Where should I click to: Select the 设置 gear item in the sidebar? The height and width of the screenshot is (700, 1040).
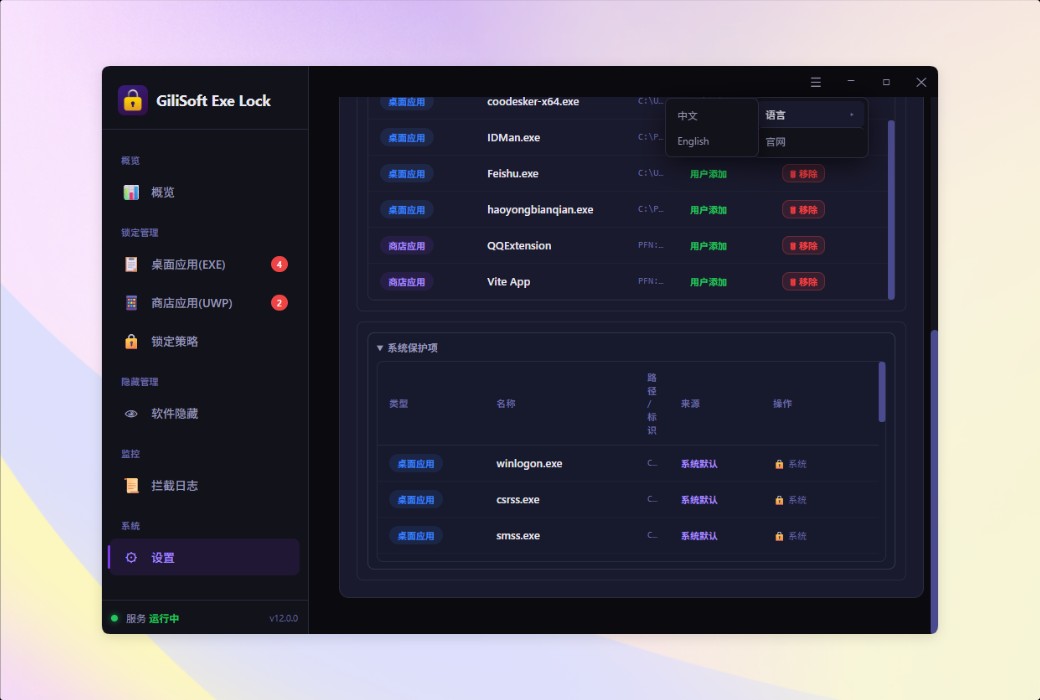coord(204,557)
